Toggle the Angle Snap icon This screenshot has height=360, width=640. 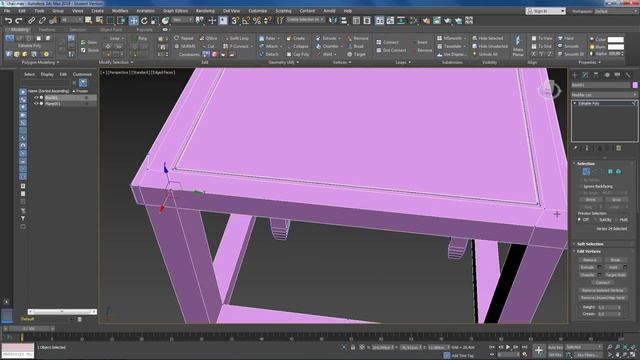246,20
